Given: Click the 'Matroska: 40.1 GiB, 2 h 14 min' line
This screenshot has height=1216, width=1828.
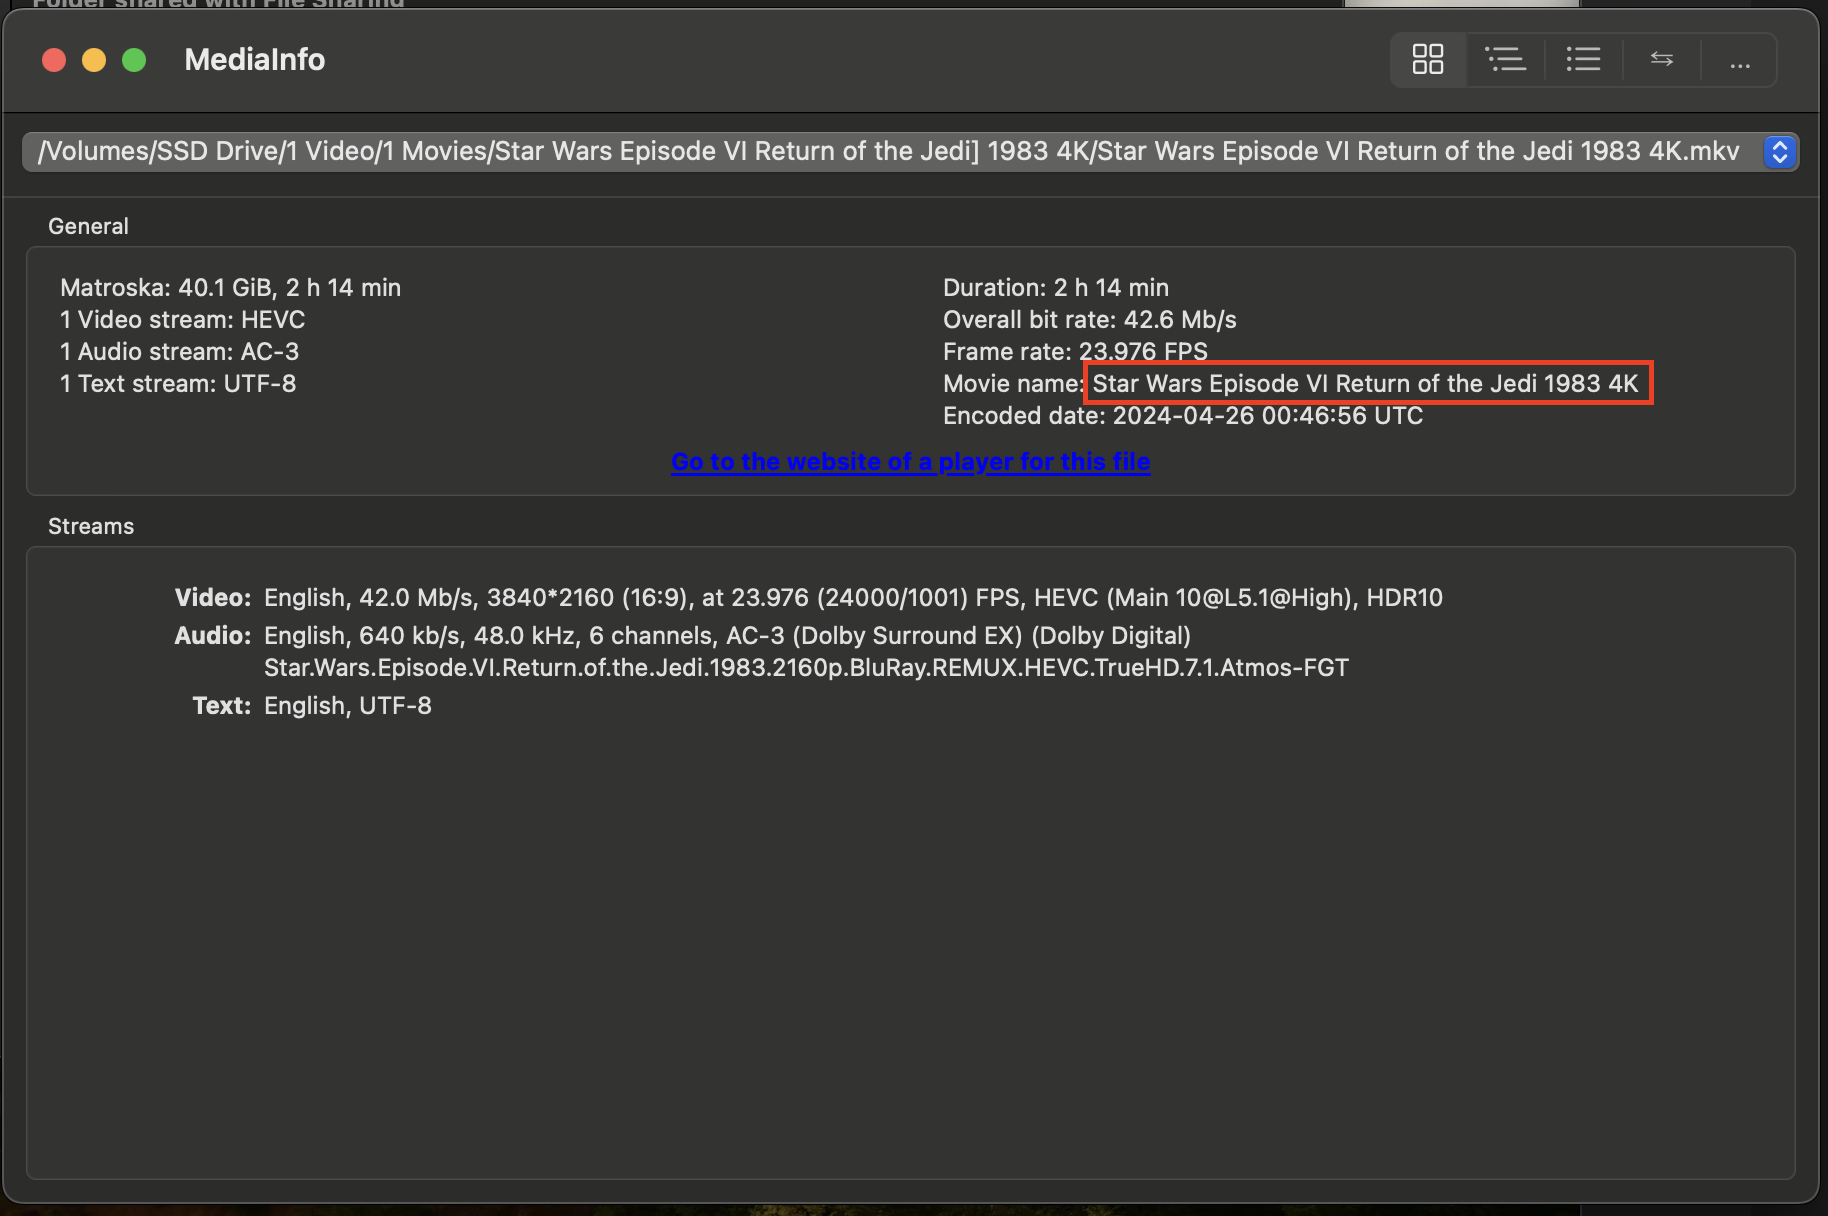Looking at the screenshot, I should pos(230,288).
